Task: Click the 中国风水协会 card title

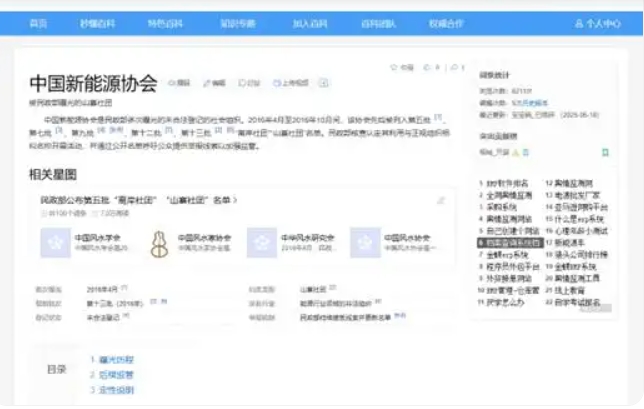Action: 407,238
